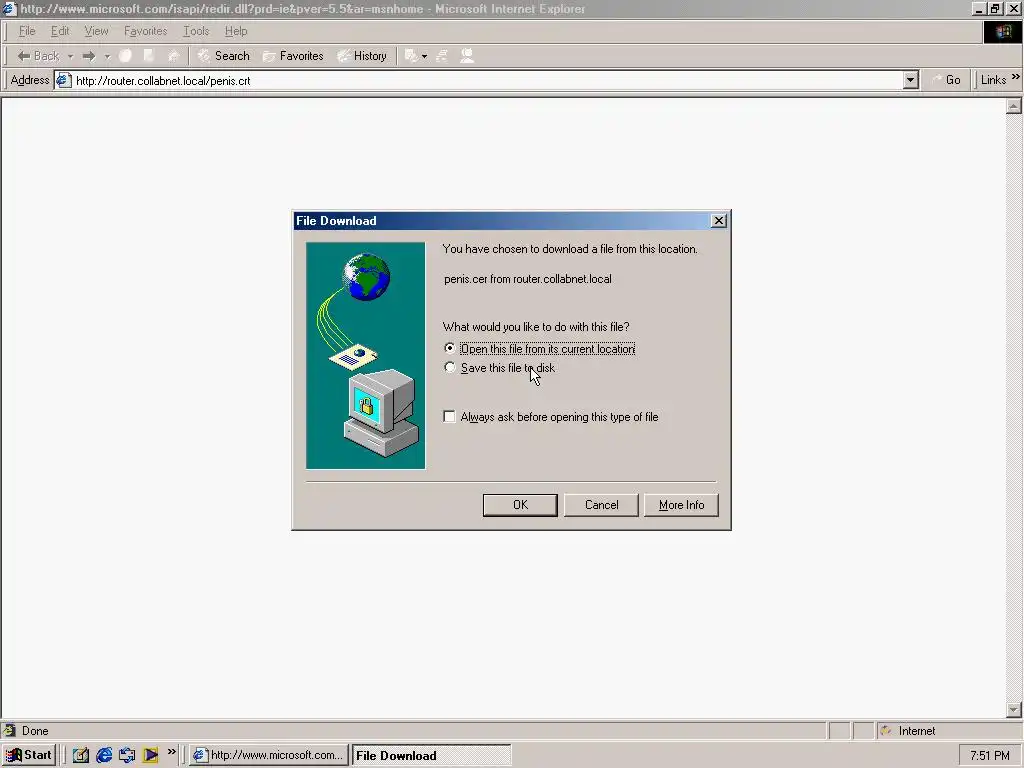Open the History pane from toolbar

pos(362,56)
